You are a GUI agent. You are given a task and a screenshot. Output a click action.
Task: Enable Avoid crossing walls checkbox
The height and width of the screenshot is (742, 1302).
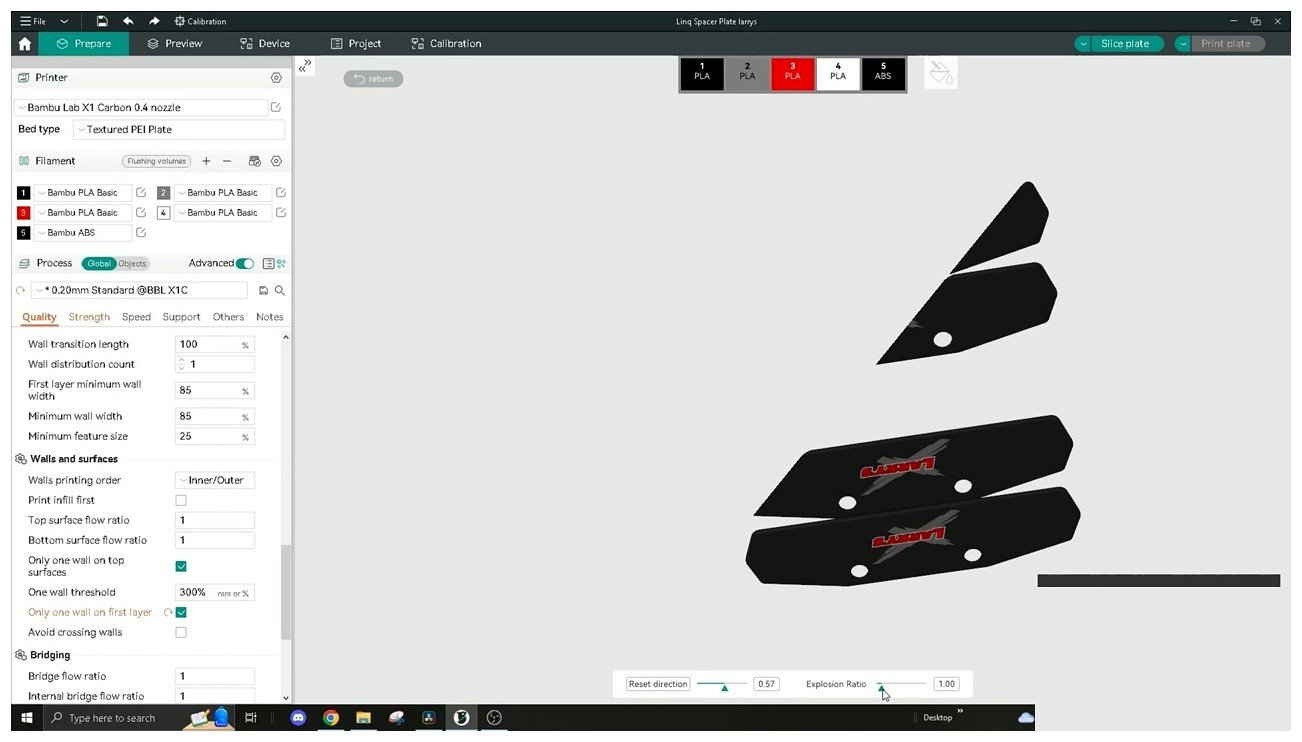(x=181, y=632)
